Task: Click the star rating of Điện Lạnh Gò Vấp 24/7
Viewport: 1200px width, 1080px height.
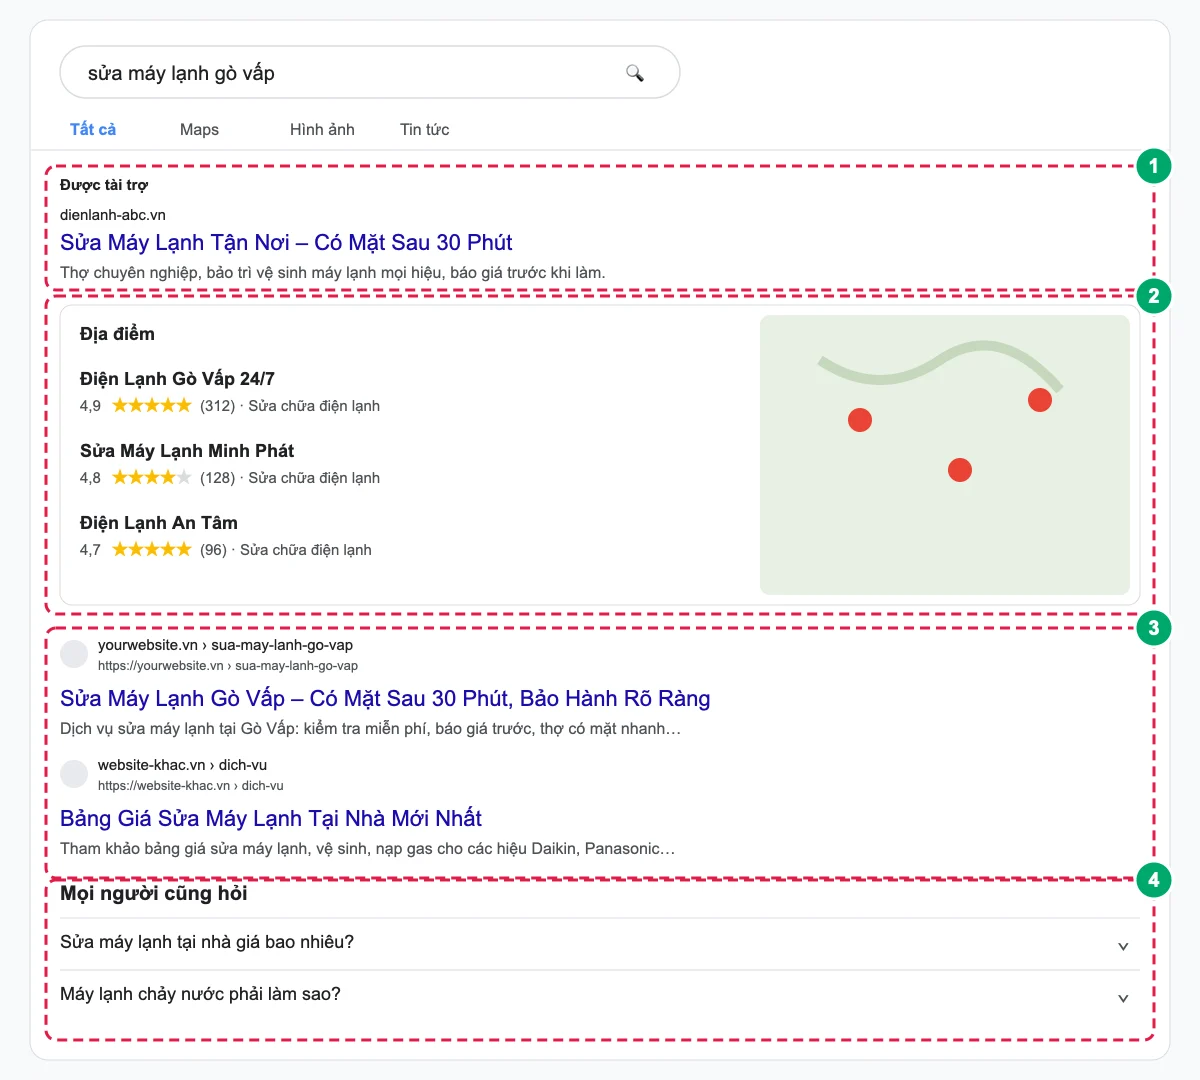Action: (152, 405)
